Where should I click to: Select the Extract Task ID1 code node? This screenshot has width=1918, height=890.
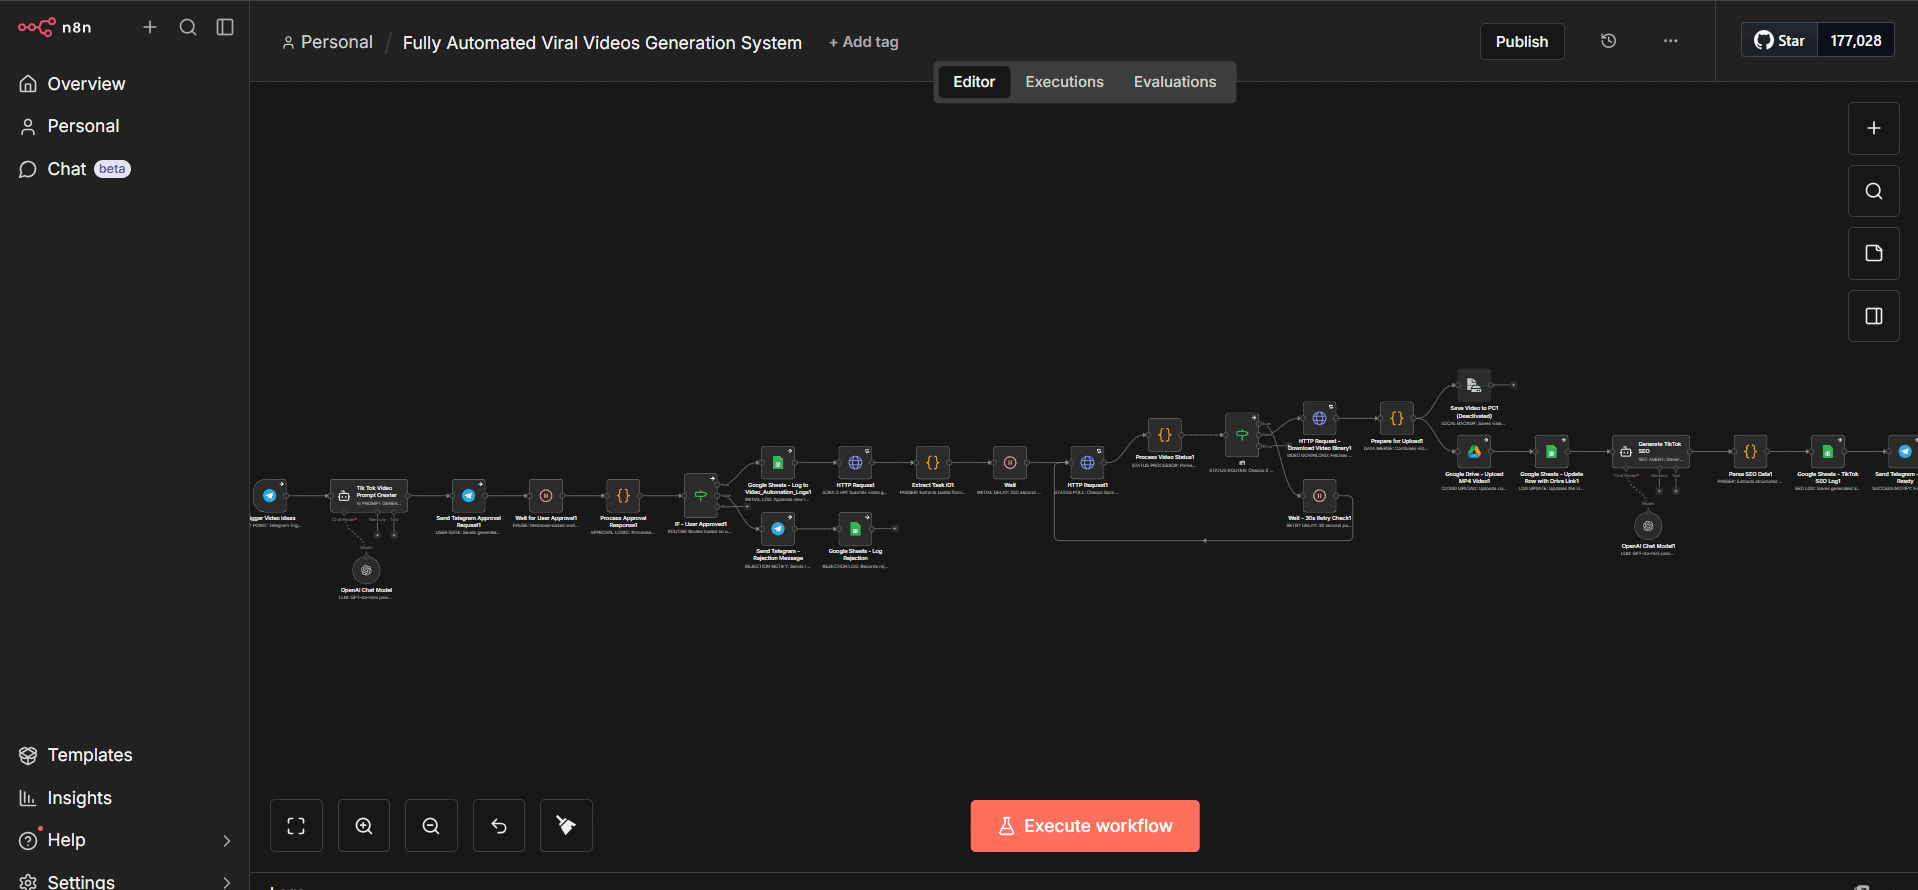click(933, 463)
